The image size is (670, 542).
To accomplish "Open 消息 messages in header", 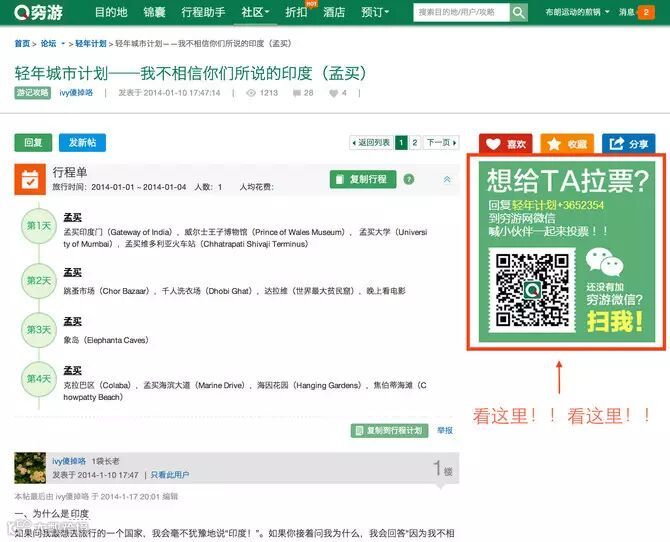I will pyautogui.click(x=626, y=12).
